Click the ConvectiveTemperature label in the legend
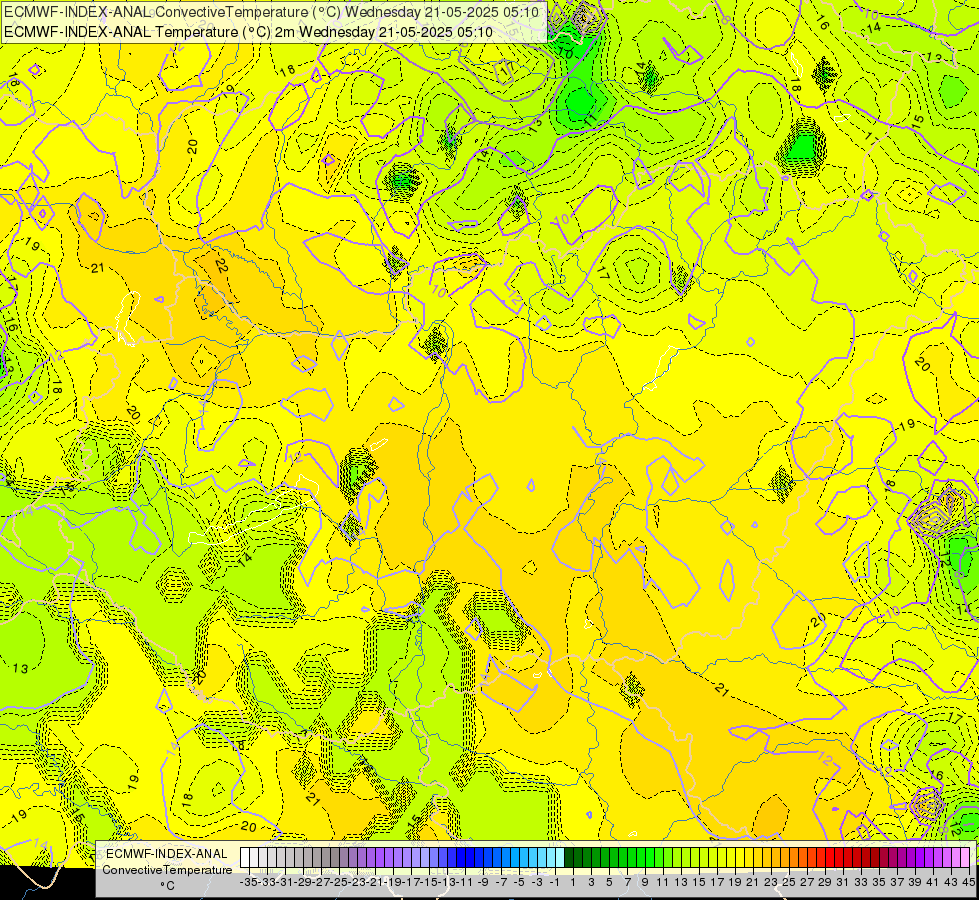 tap(167, 870)
